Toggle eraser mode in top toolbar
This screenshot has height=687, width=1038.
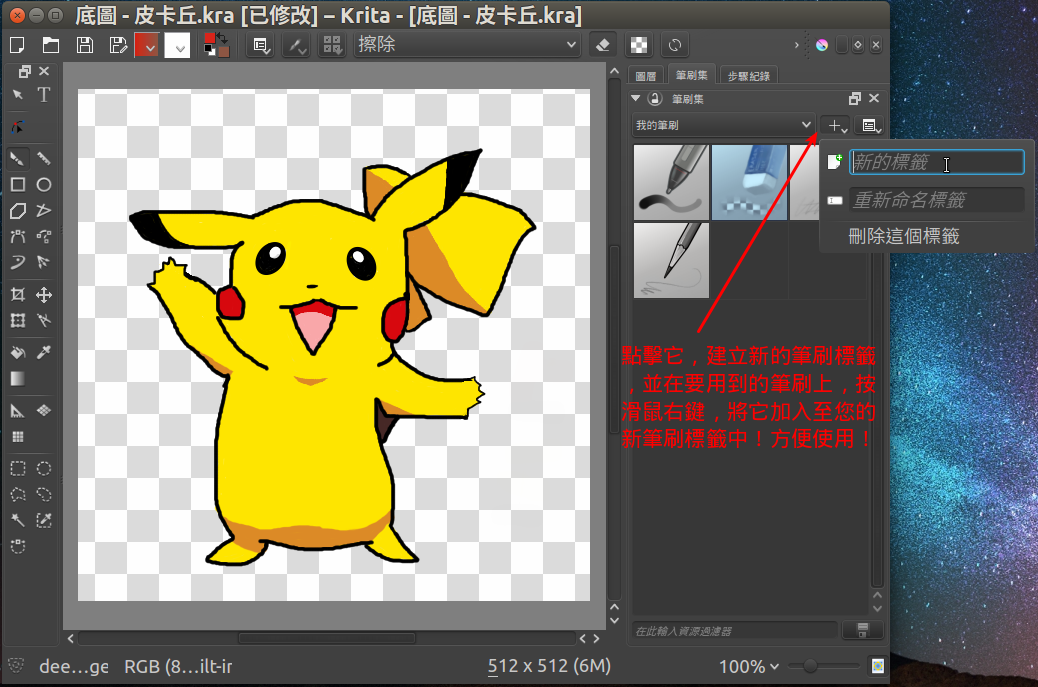tap(602, 45)
